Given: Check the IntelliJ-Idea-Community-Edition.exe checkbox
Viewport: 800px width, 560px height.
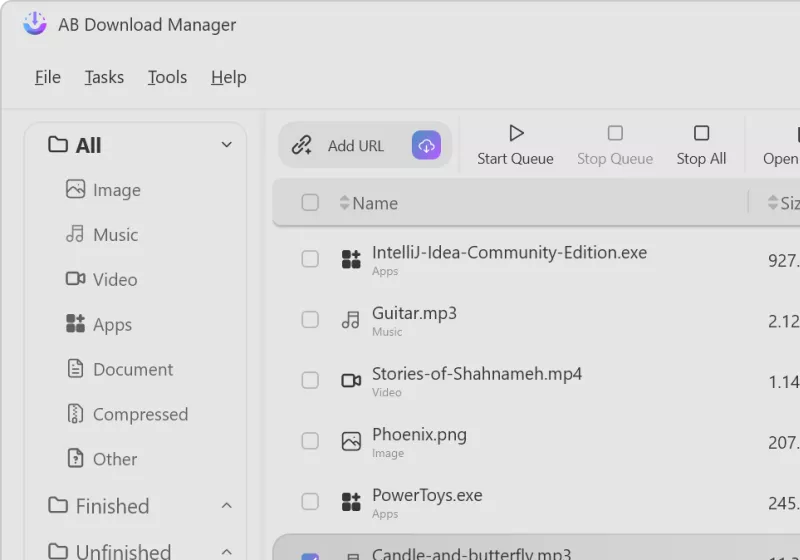Looking at the screenshot, I should pos(310,259).
